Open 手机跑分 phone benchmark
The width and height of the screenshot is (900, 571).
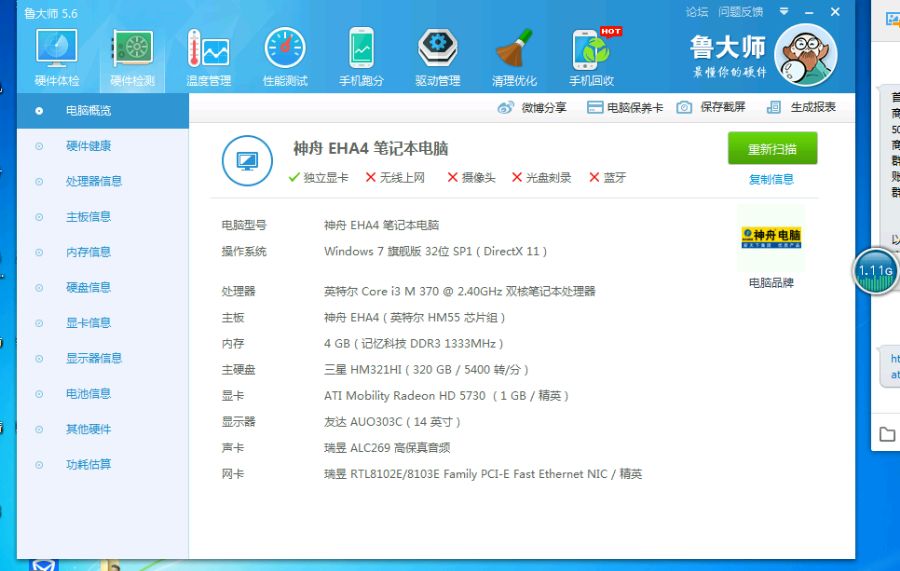(x=361, y=57)
